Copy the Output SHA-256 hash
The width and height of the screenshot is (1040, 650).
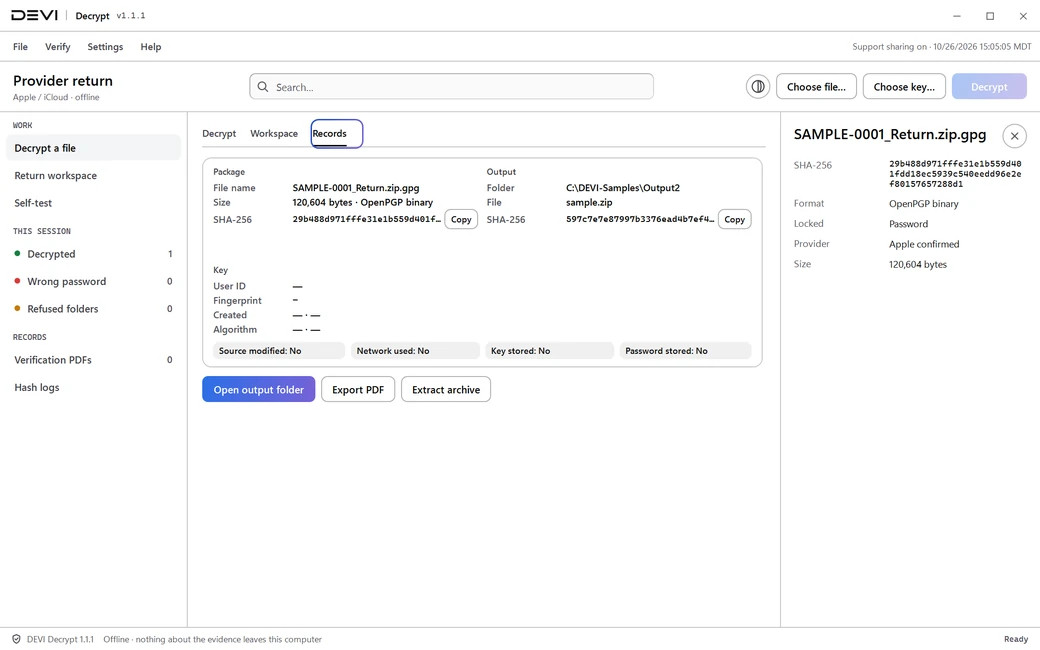tap(734, 220)
